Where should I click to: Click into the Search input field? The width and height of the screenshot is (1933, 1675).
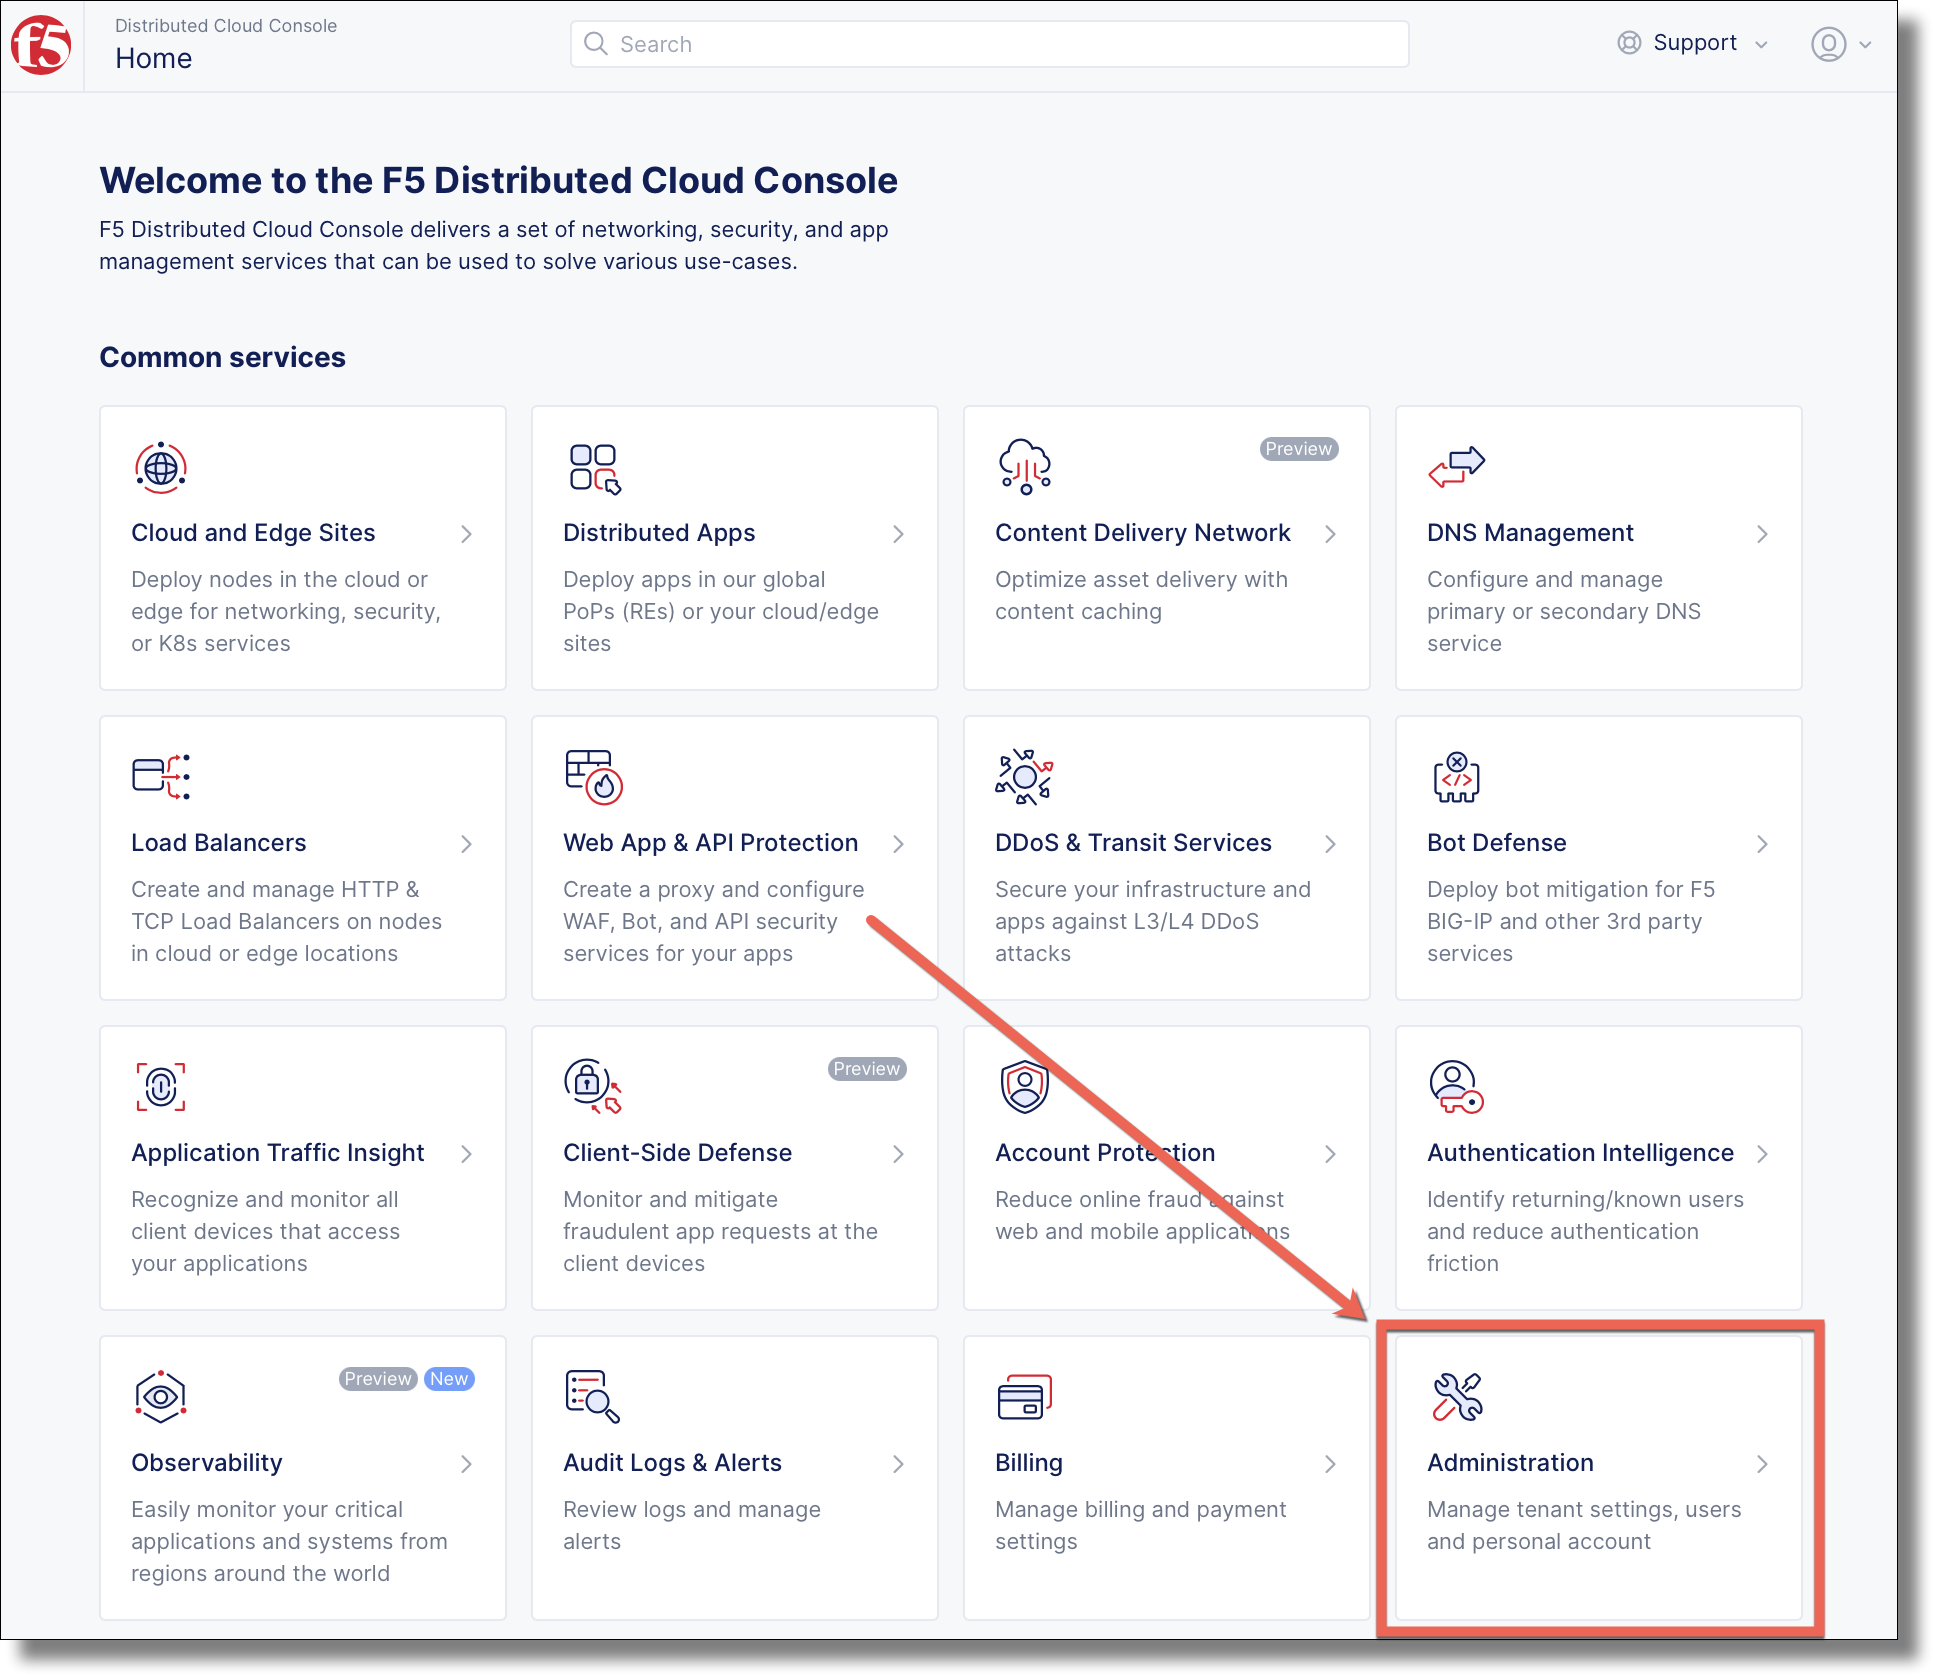(x=990, y=44)
